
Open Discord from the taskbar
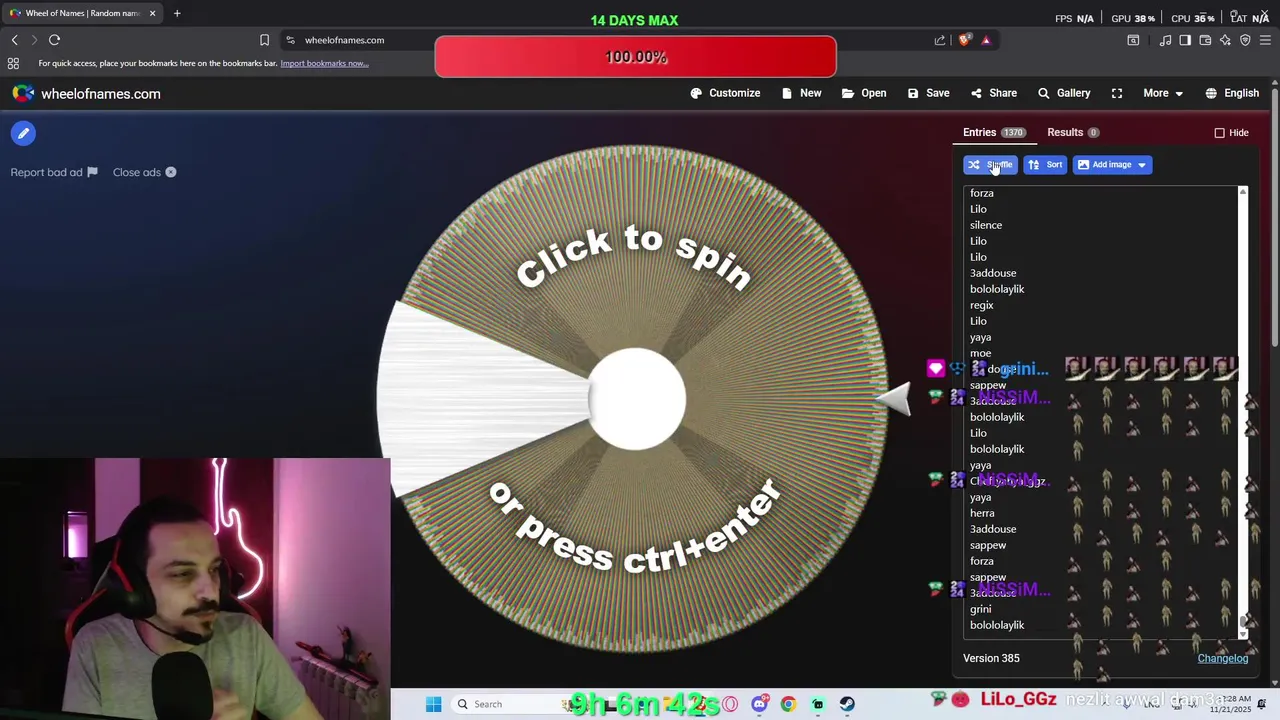(x=760, y=704)
